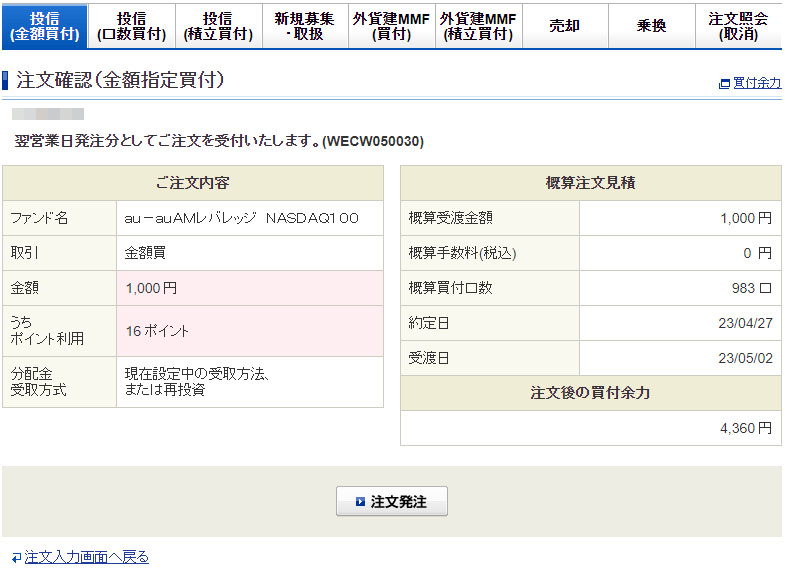Image resolution: width=785 pixels, height=570 pixels.
Task: Select the 16ポイント points usage cell
Action: pos(157,331)
